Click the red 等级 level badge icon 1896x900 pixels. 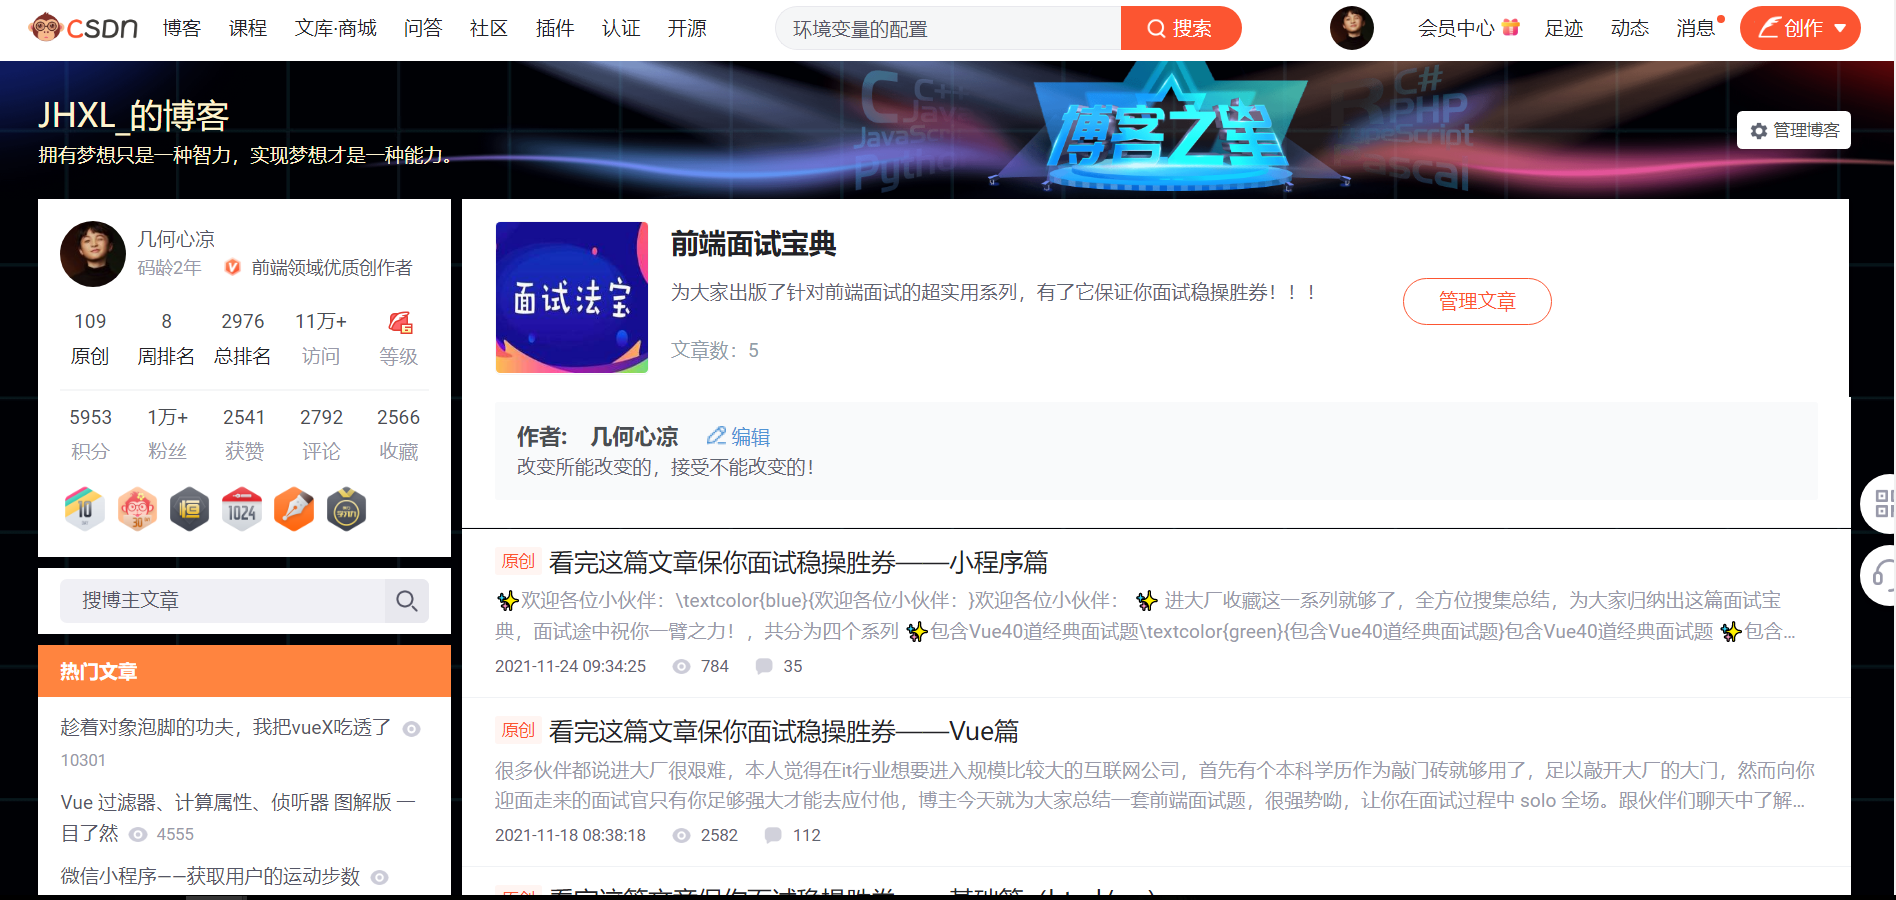tap(399, 322)
